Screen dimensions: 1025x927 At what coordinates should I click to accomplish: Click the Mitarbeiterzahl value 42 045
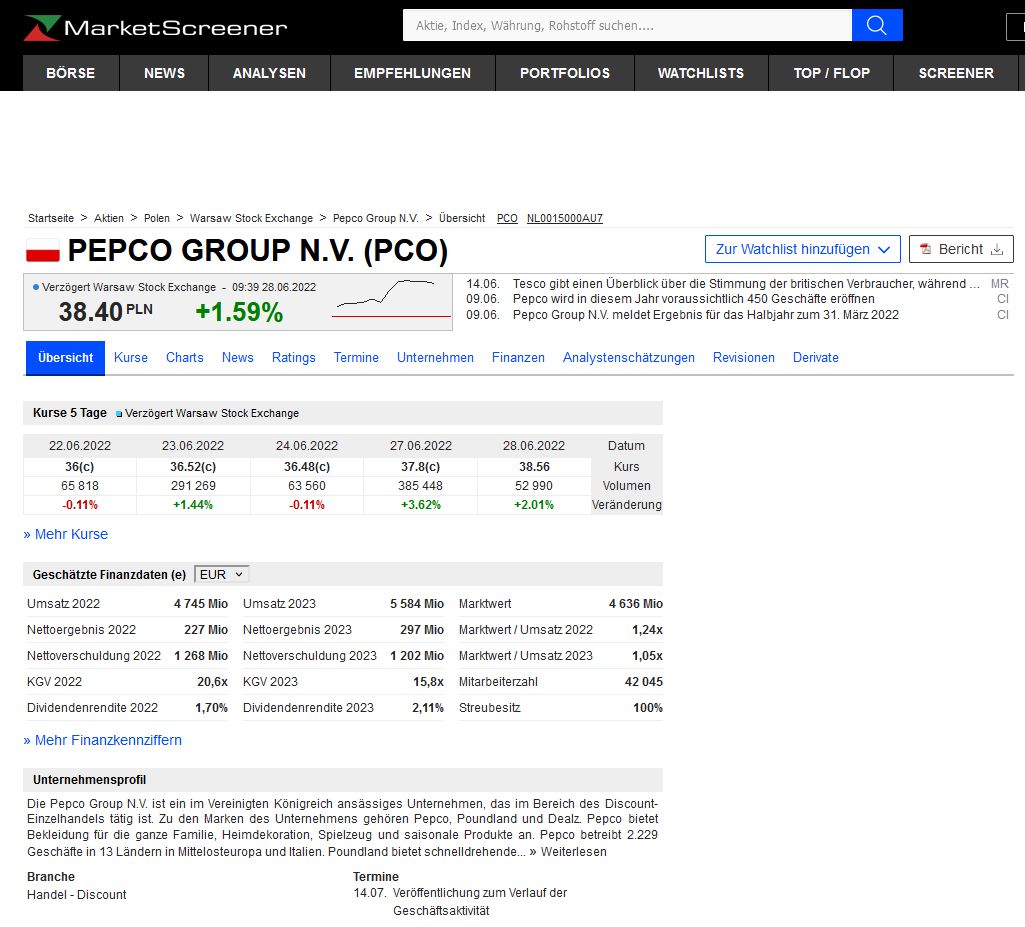[644, 681]
